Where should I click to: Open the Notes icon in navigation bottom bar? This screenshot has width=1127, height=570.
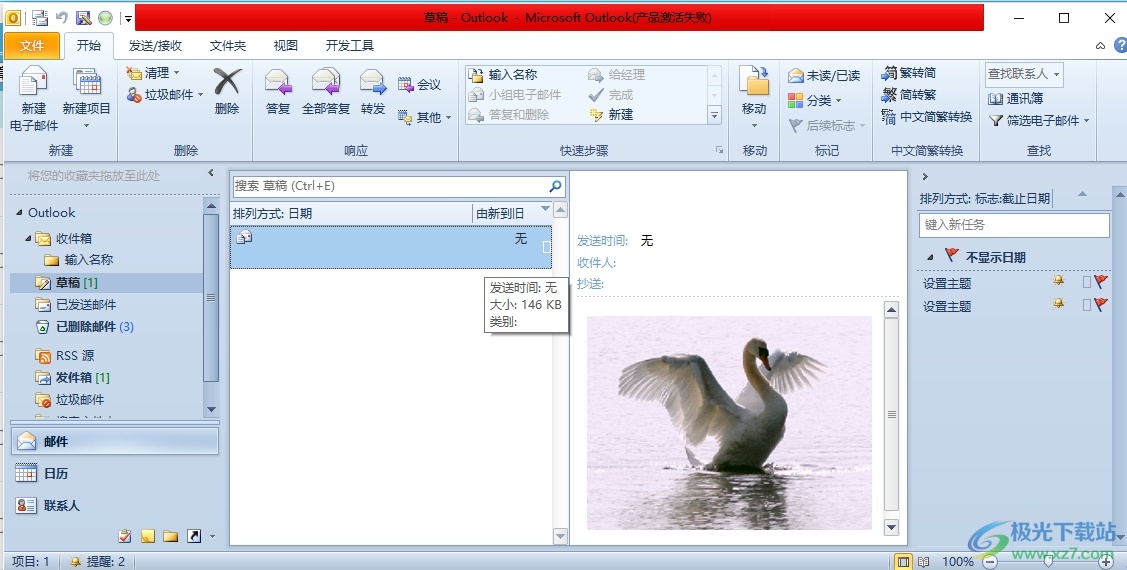[x=147, y=536]
